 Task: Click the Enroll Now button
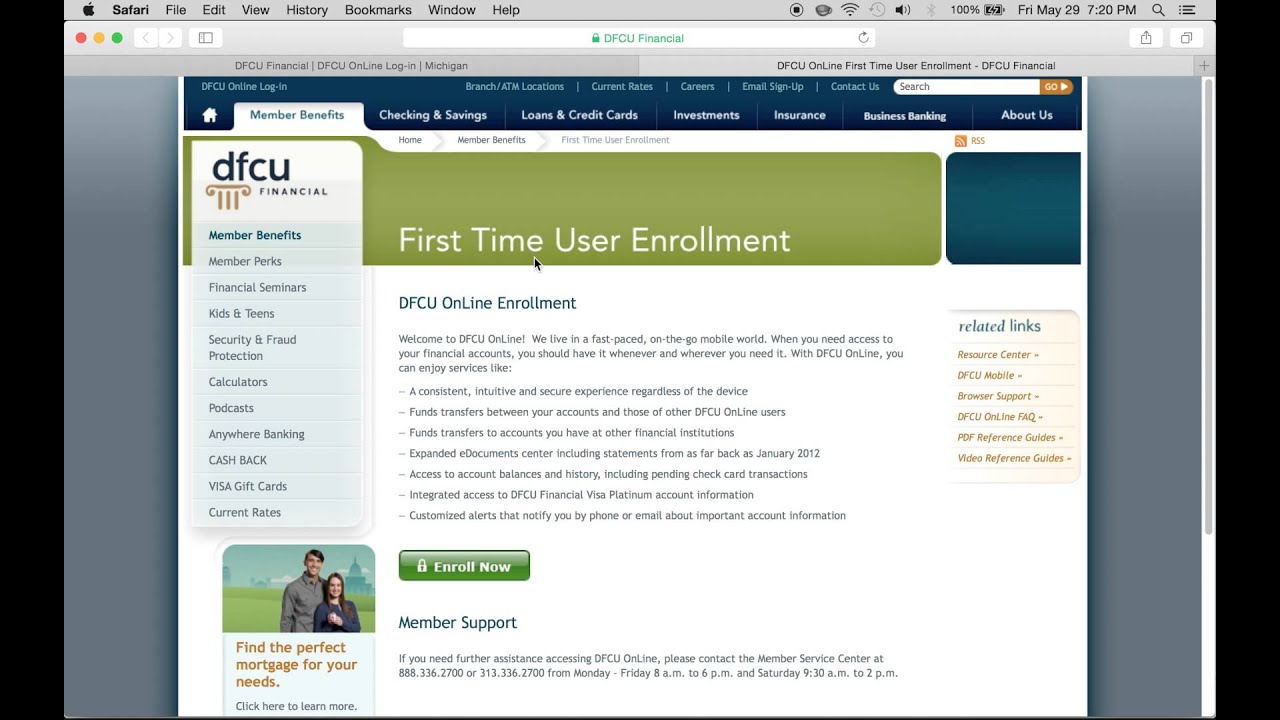[x=464, y=566]
